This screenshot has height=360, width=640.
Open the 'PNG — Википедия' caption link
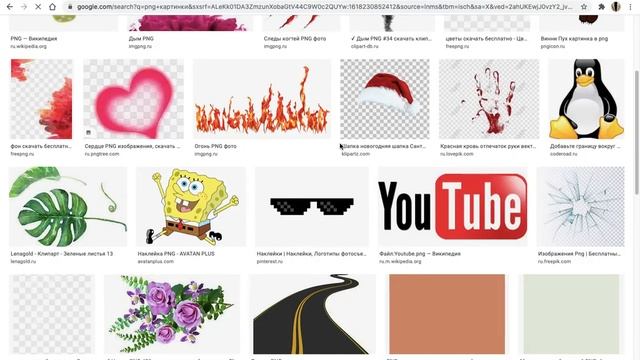coord(34,38)
